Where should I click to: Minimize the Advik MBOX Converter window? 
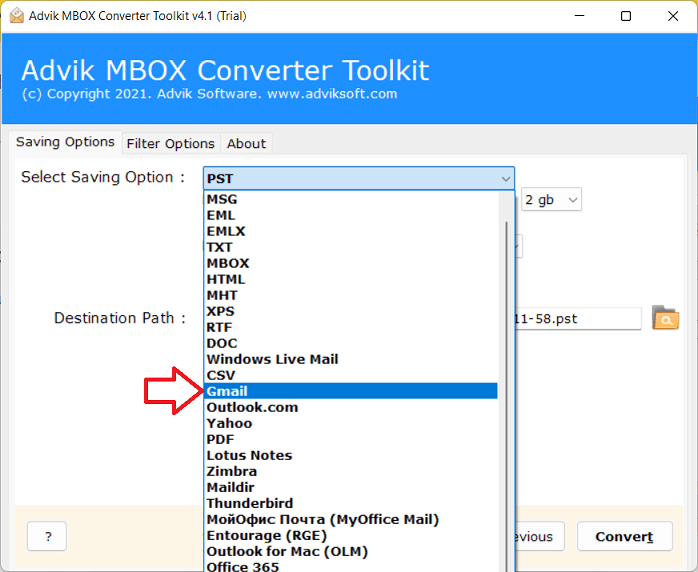[x=579, y=16]
